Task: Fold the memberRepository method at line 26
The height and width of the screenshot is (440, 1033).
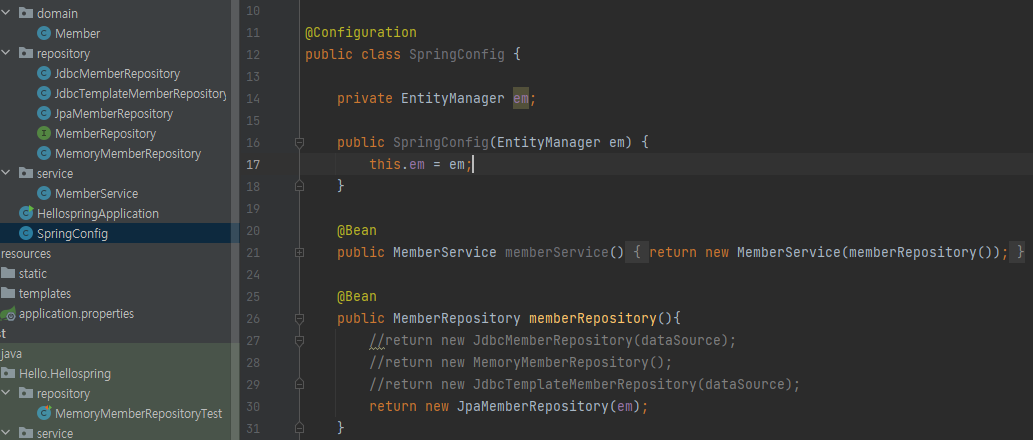Action: pos(299,319)
